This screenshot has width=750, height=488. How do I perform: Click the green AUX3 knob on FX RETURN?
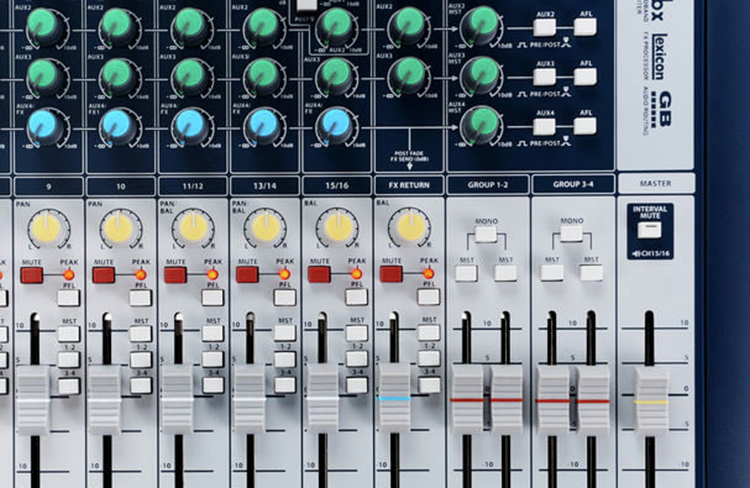click(x=408, y=75)
